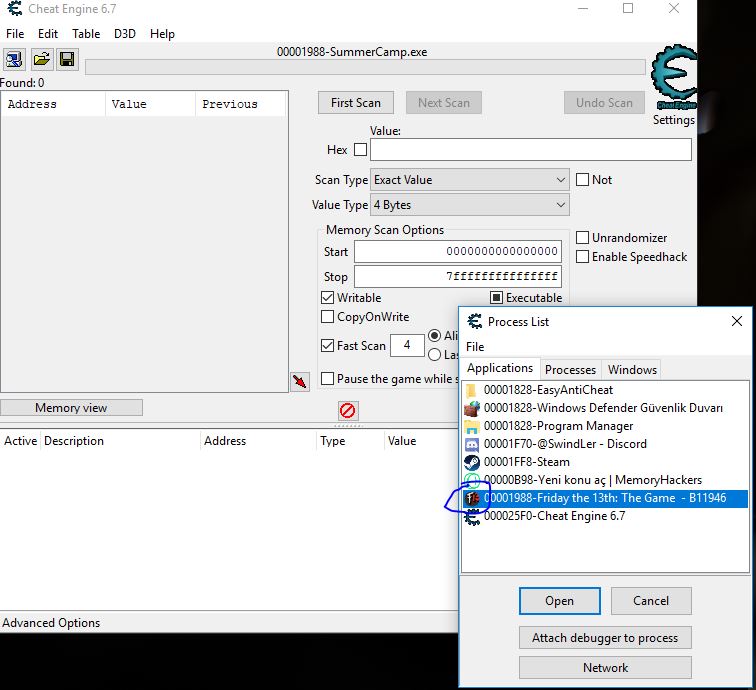
Task: Click the Program Manager folder icon
Action: (472, 426)
